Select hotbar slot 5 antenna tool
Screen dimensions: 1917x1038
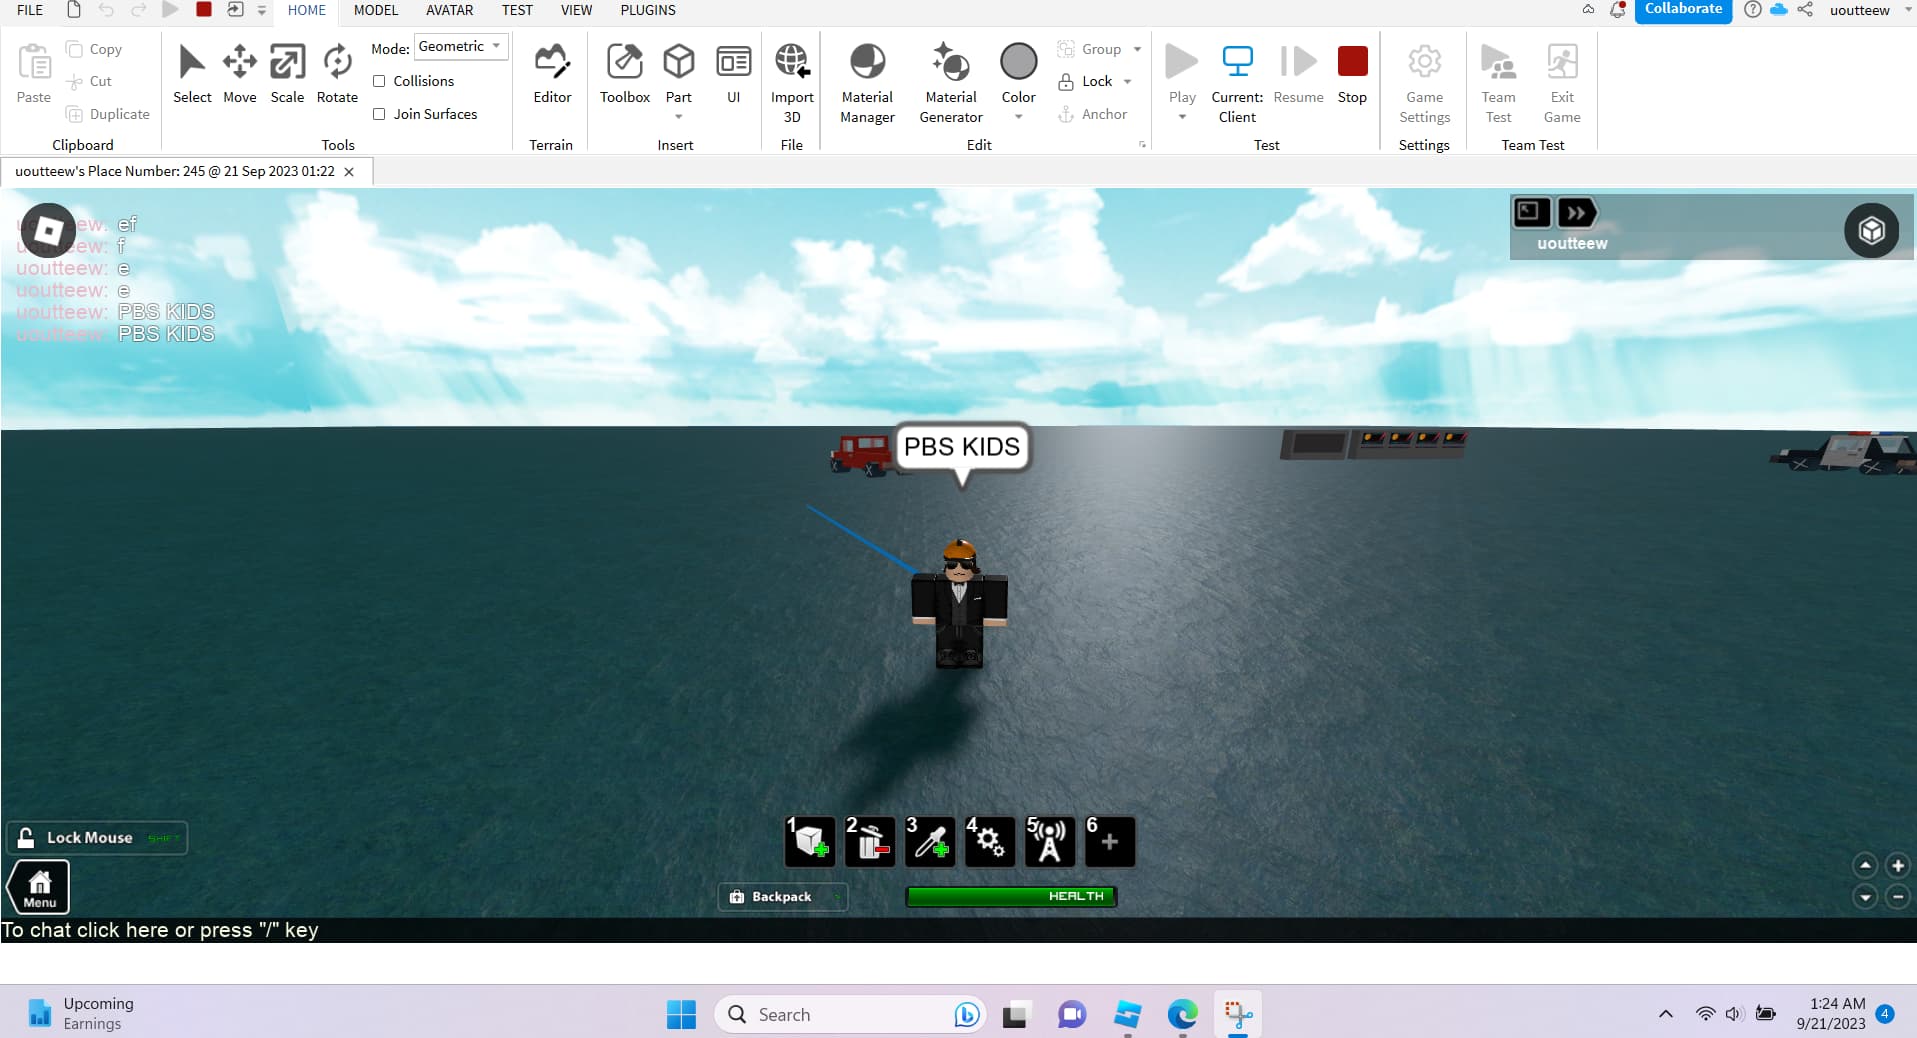click(x=1050, y=841)
